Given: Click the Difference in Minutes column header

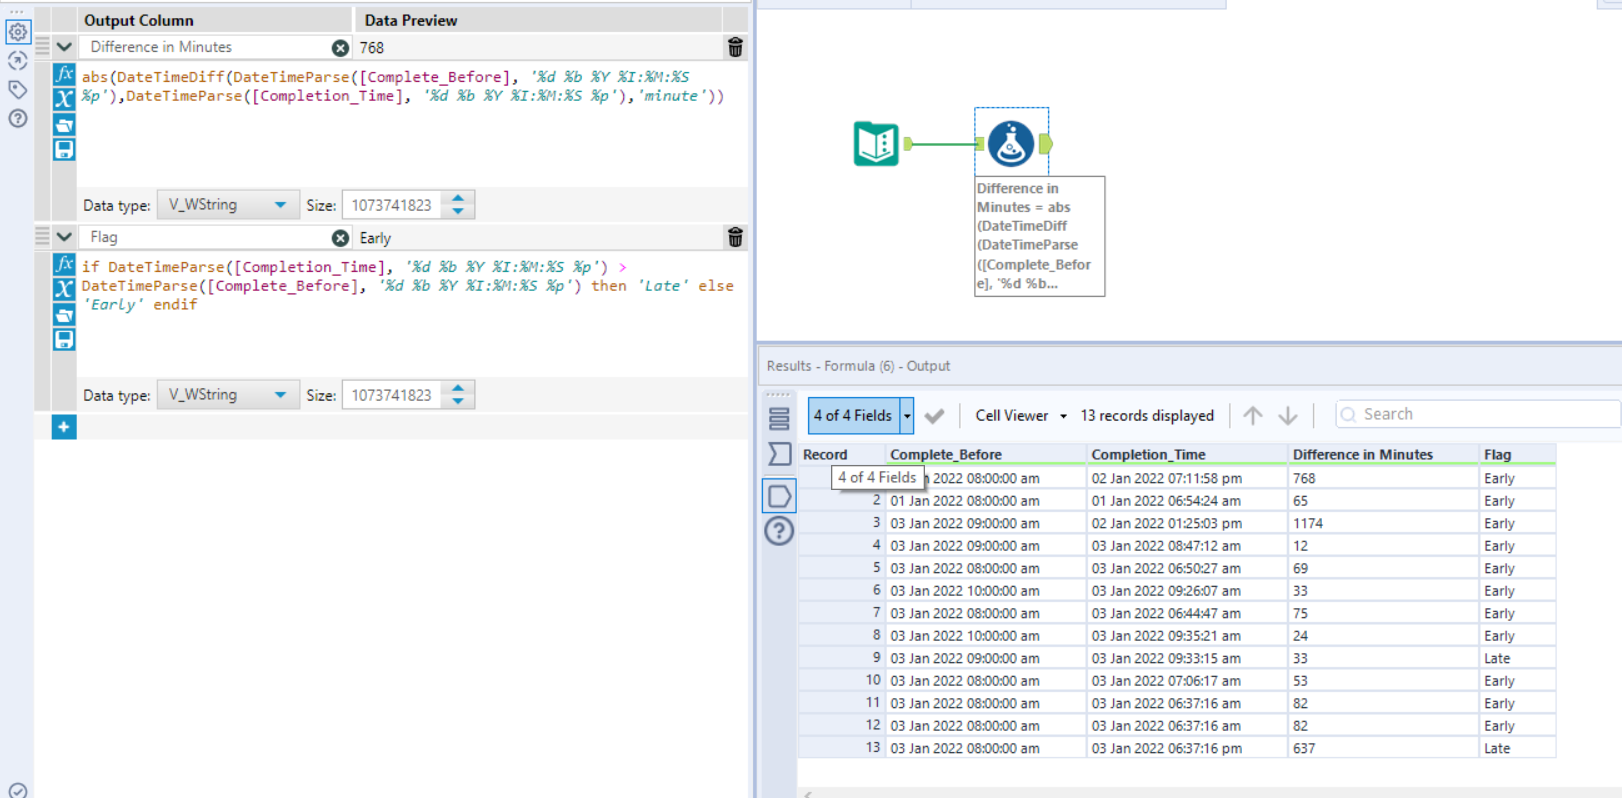Looking at the screenshot, I should [1362, 454].
